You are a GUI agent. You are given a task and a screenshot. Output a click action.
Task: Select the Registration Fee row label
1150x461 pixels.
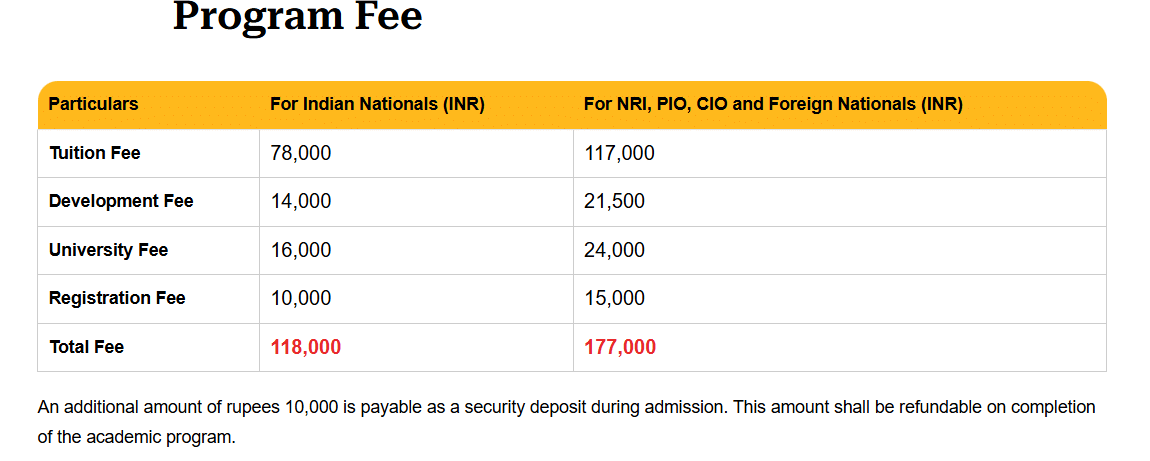[x=117, y=298]
